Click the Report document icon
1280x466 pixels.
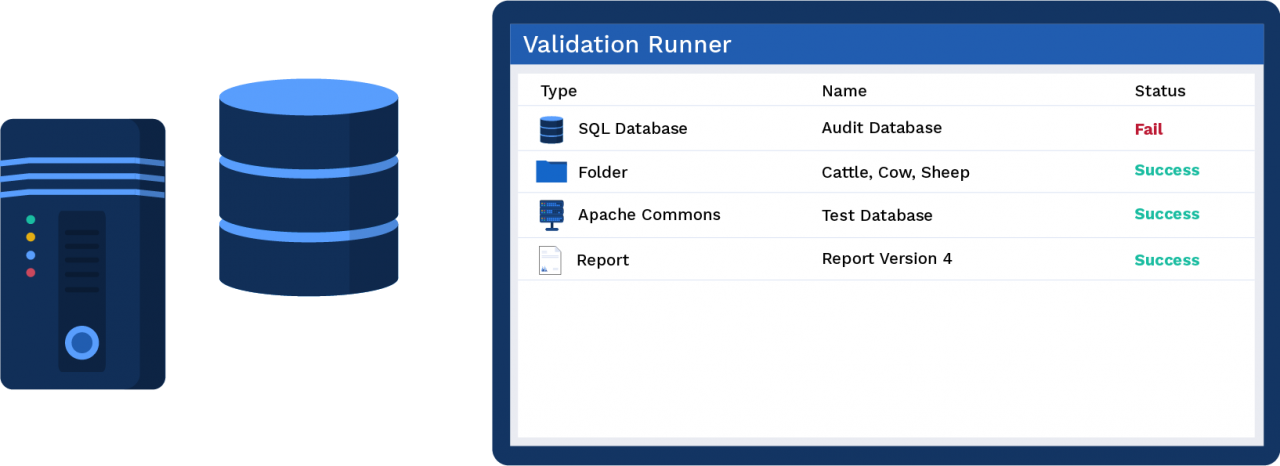(550, 260)
